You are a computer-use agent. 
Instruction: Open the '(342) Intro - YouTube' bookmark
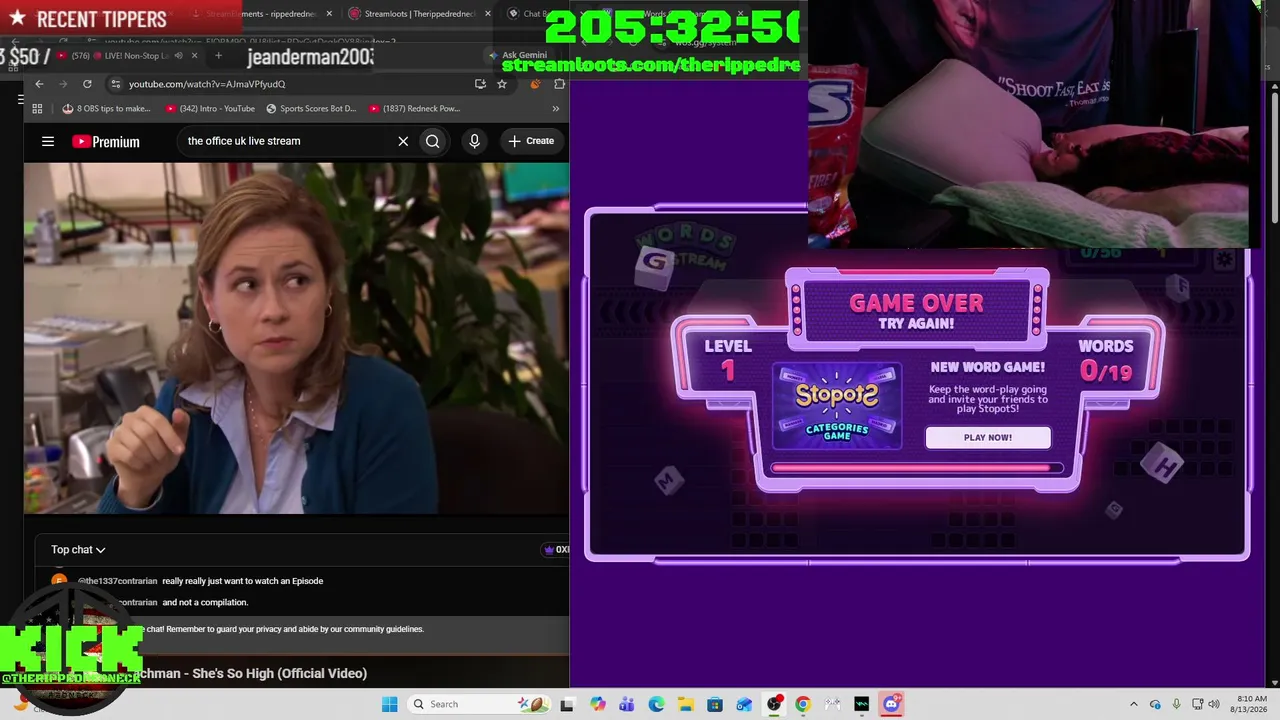pos(211,108)
